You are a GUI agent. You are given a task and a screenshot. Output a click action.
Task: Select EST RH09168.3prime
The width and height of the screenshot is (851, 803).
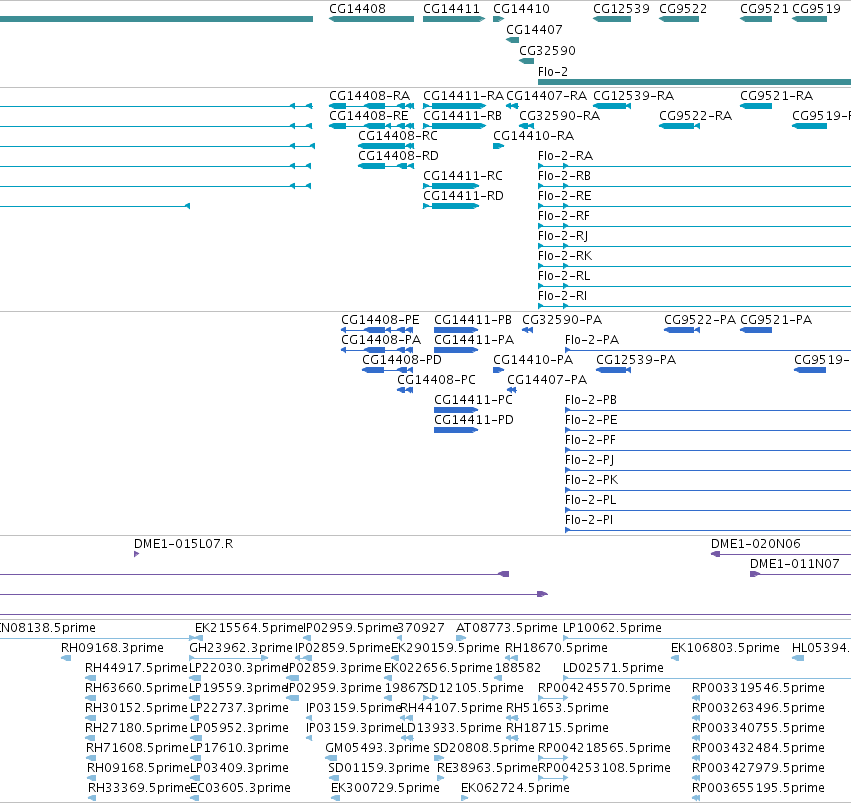point(112,648)
